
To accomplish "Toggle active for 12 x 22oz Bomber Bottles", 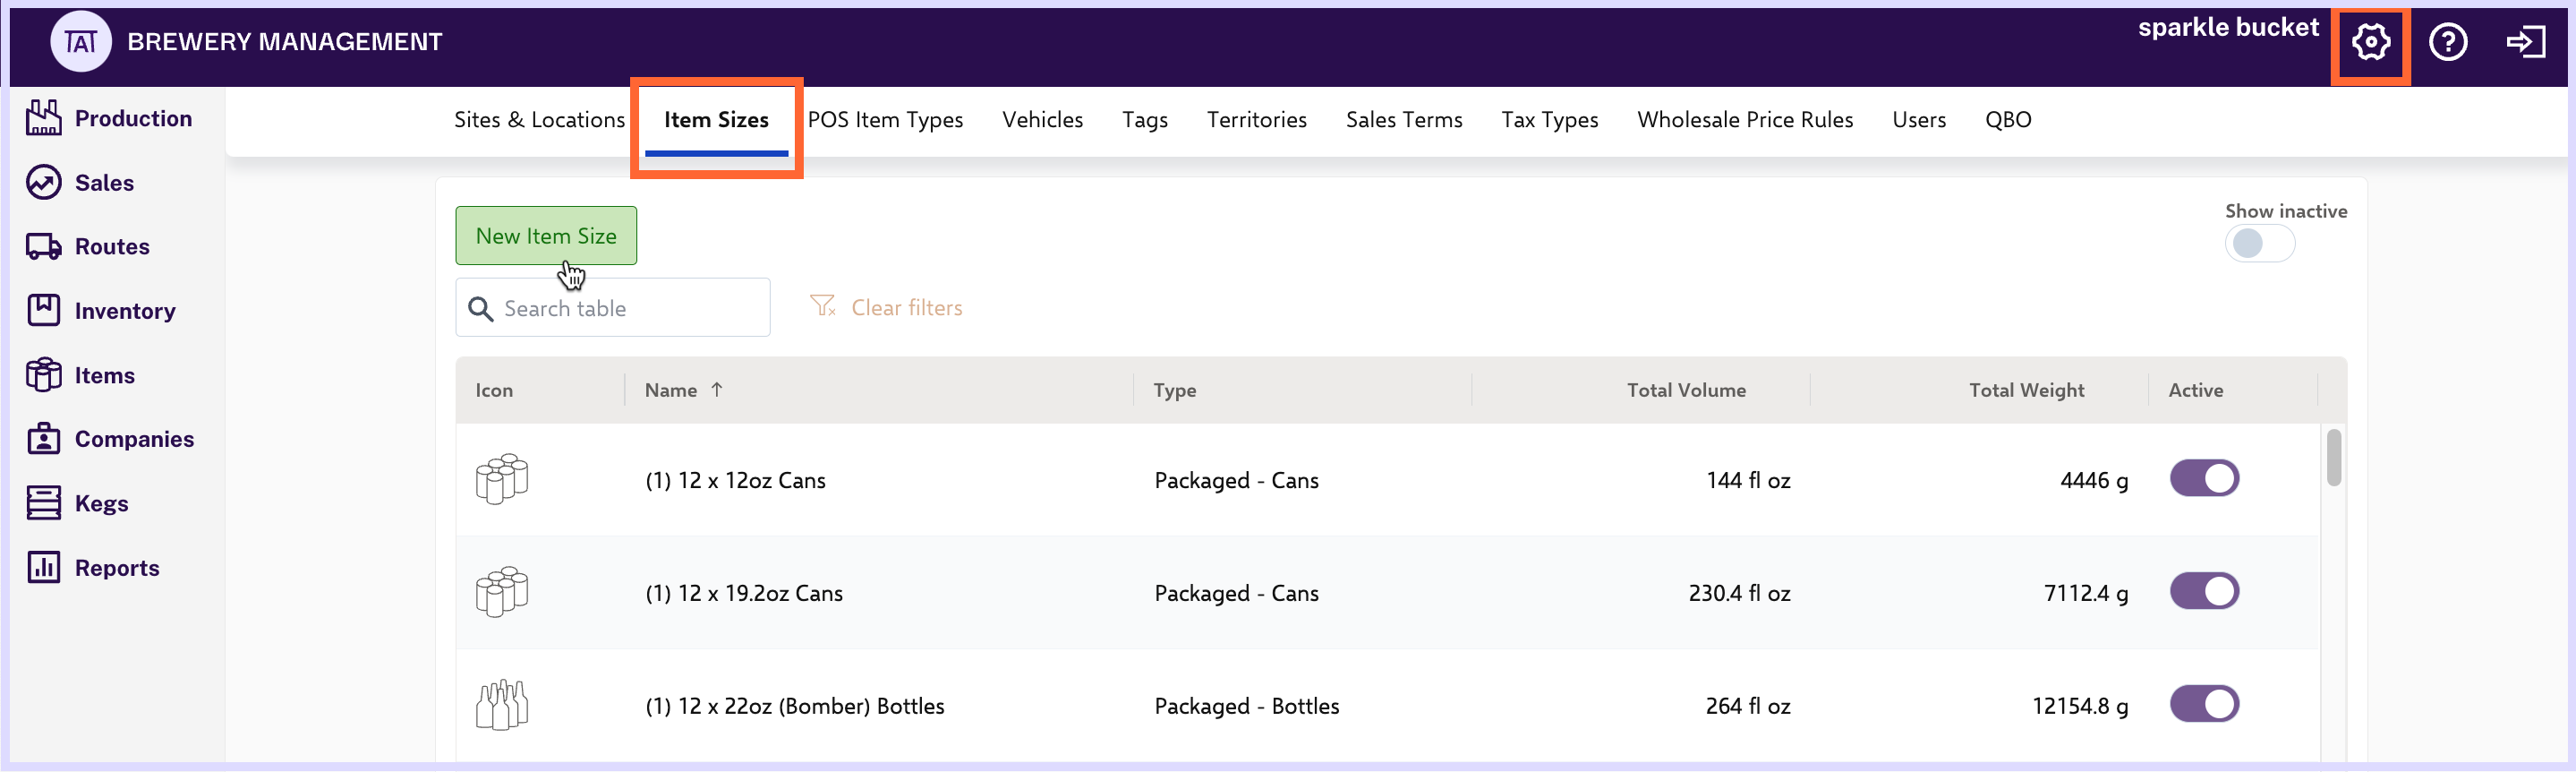I will (x=2204, y=705).
